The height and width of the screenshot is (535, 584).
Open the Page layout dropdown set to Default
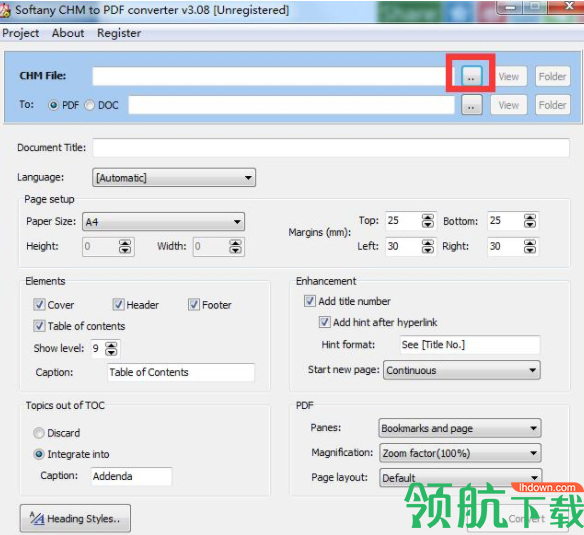[x=460, y=478]
